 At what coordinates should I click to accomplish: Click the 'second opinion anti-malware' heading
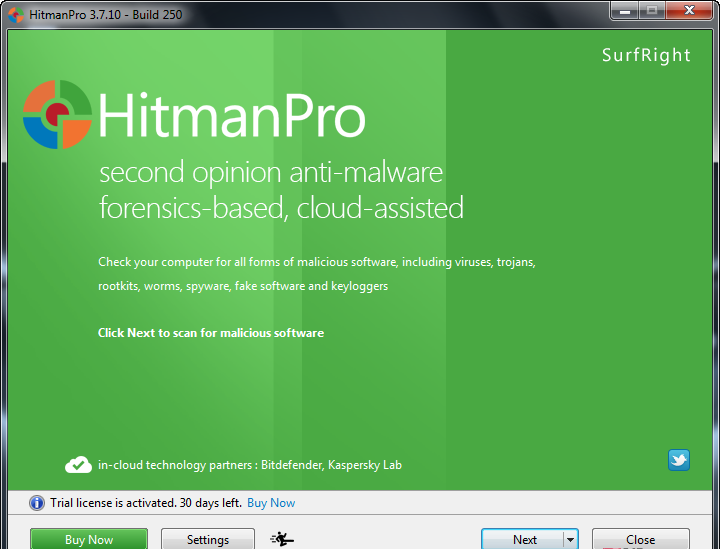[x=271, y=172]
